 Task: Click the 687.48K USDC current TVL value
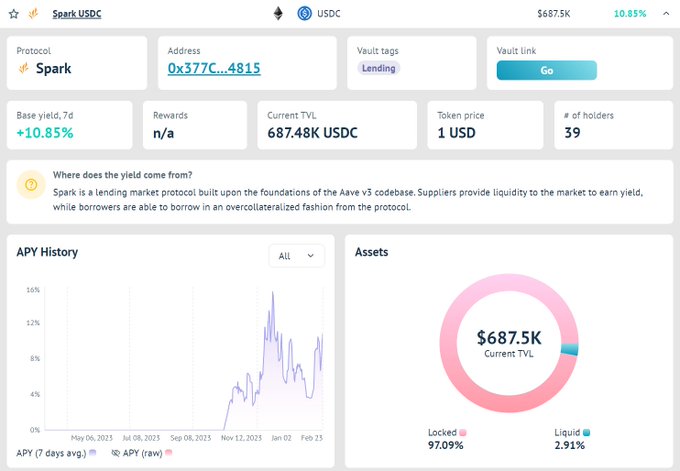[x=312, y=133]
